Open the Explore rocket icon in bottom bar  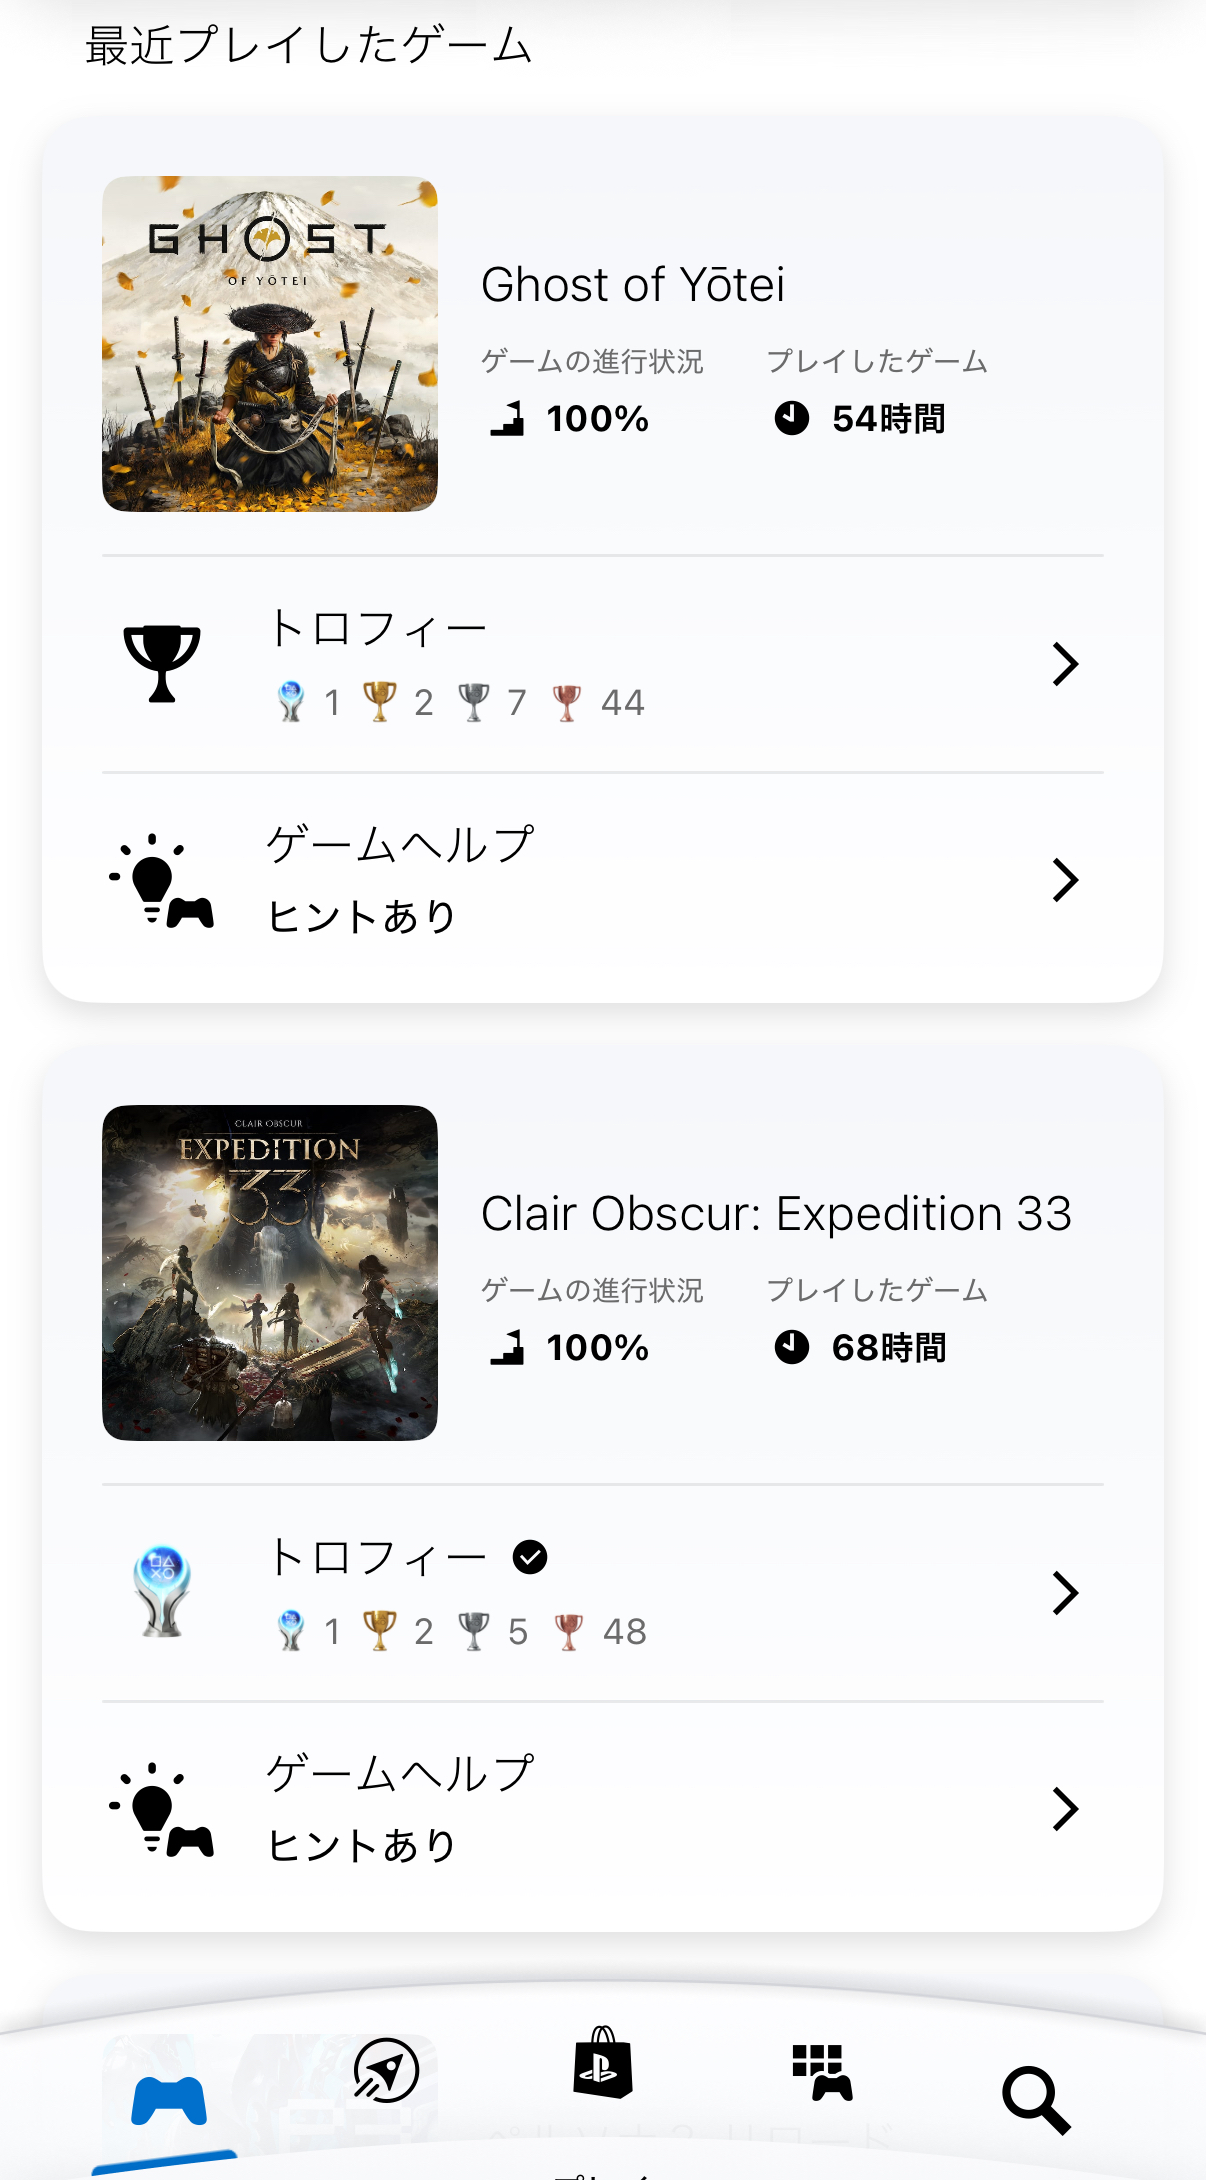pos(386,2069)
